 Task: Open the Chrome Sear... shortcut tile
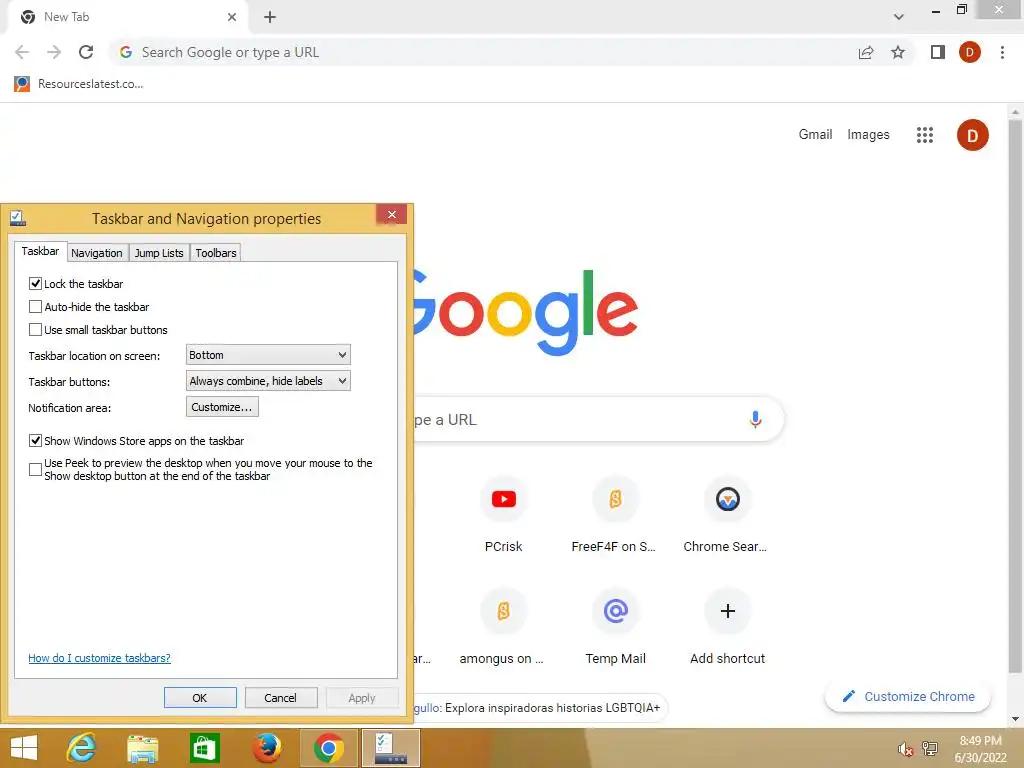pos(727,515)
